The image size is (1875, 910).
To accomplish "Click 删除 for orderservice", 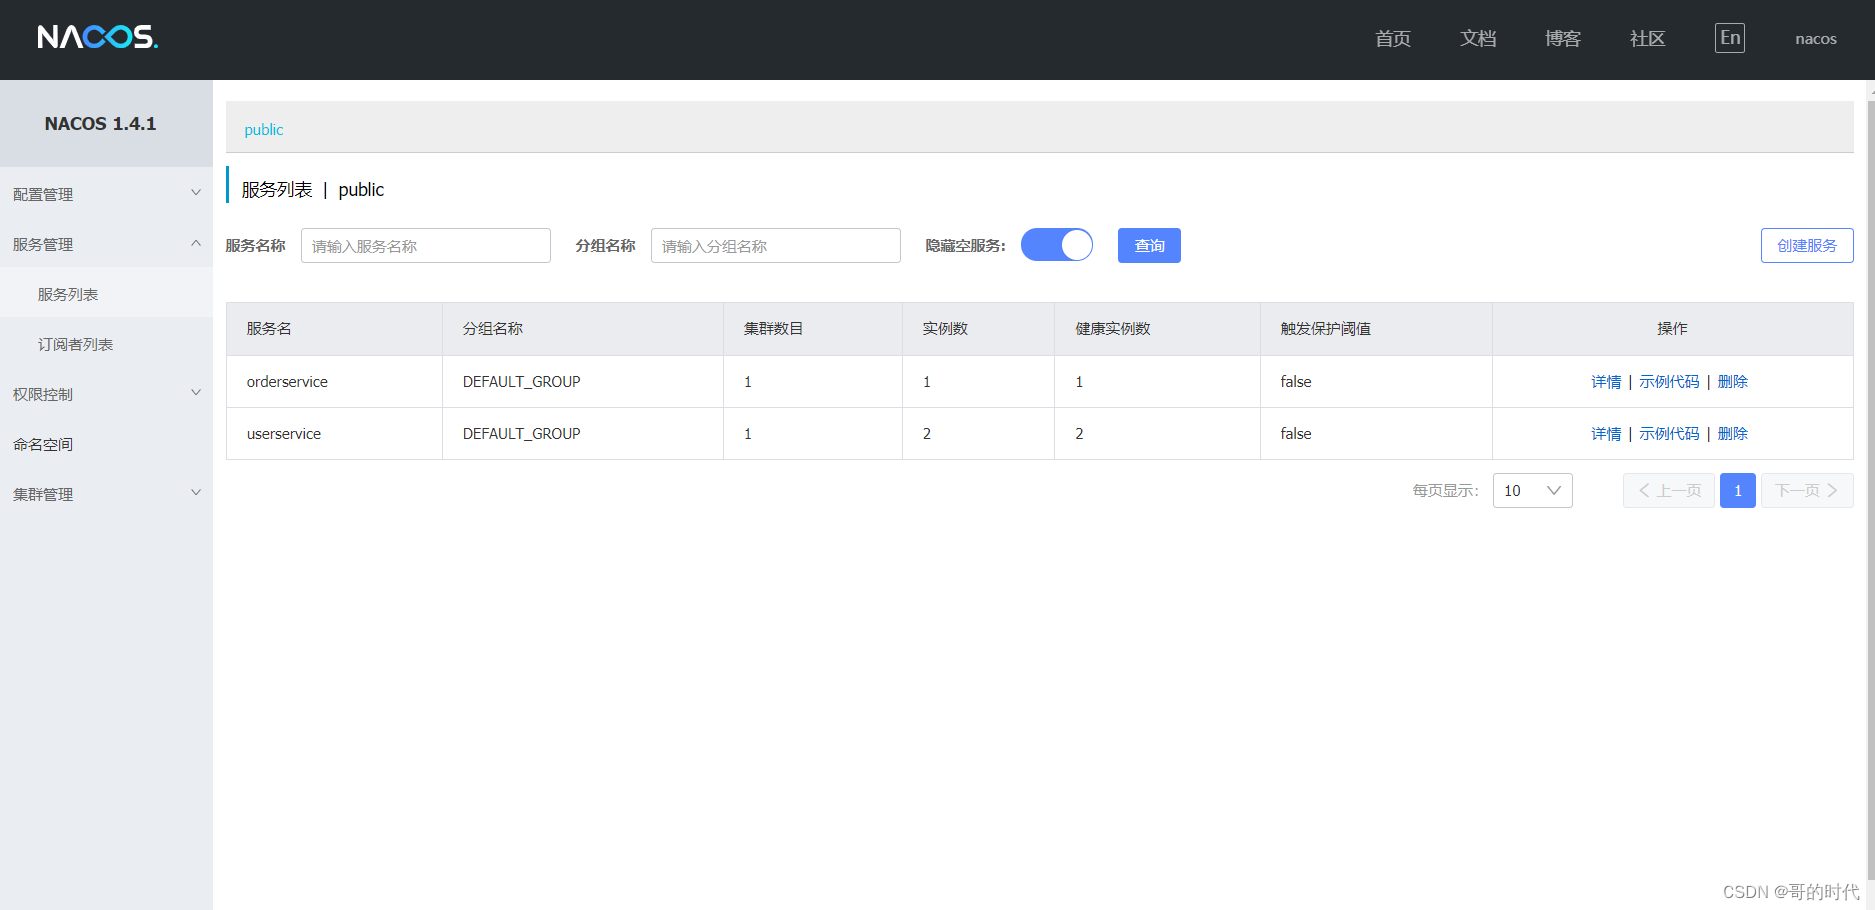I will 1733,382.
